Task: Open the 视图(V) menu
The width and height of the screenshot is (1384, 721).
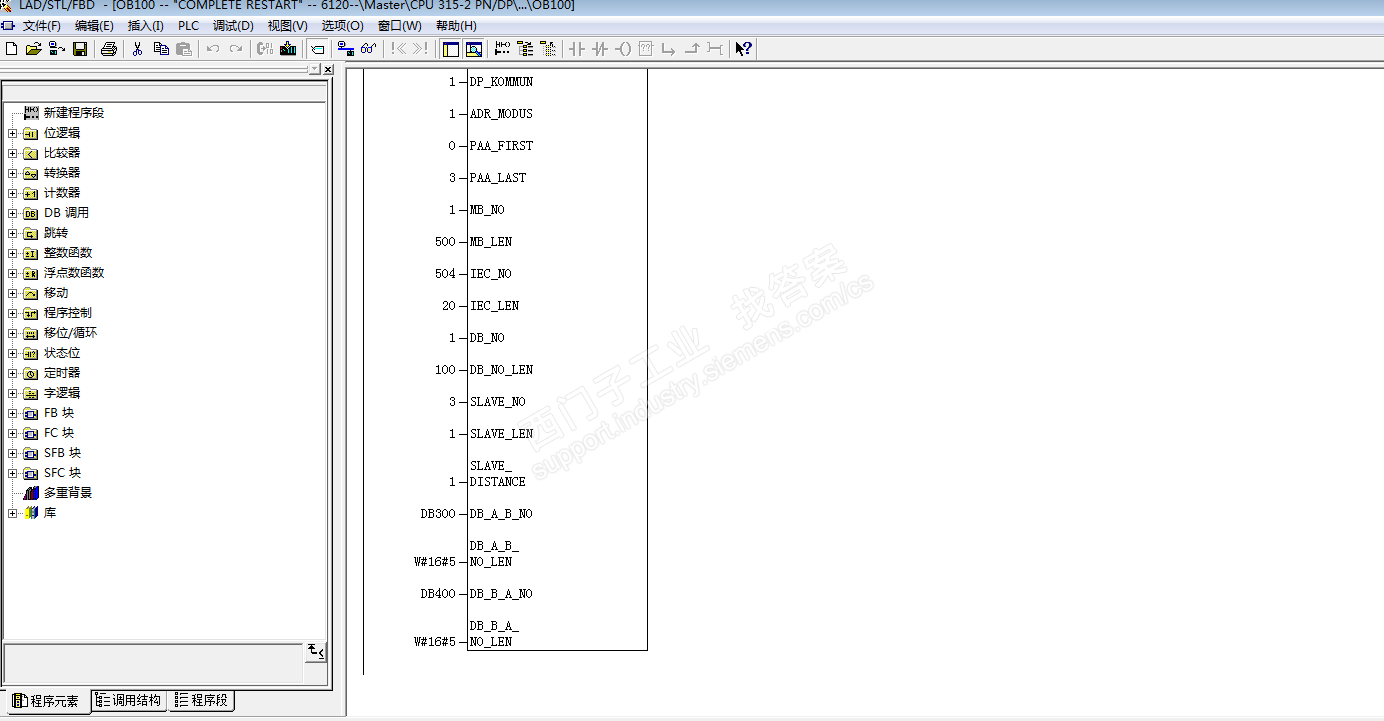Action: 288,25
